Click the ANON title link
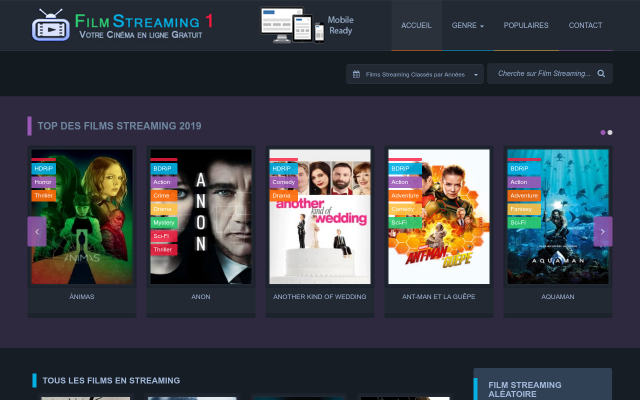Screen dimensions: 640x400 point(201,297)
